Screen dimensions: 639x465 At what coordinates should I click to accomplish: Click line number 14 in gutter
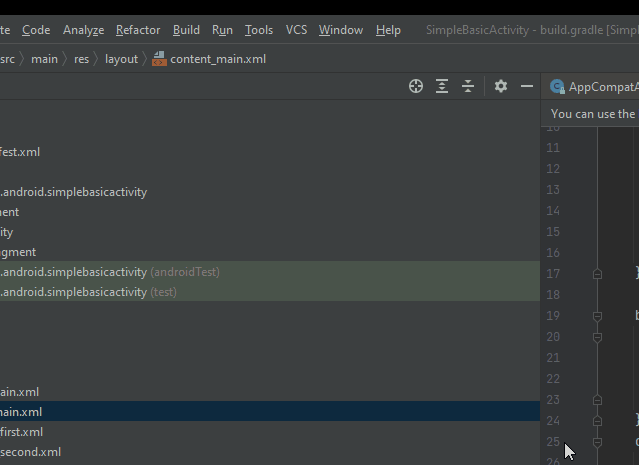click(553, 211)
